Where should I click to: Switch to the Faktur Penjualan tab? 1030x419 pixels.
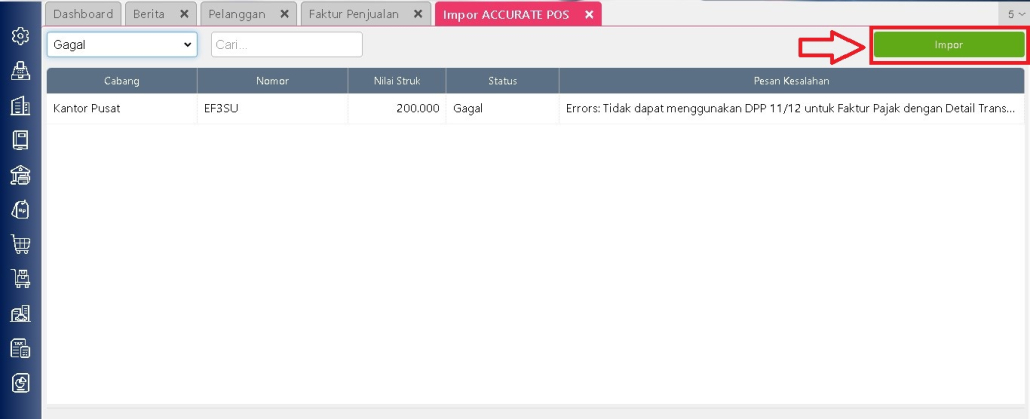pyautogui.click(x=353, y=14)
